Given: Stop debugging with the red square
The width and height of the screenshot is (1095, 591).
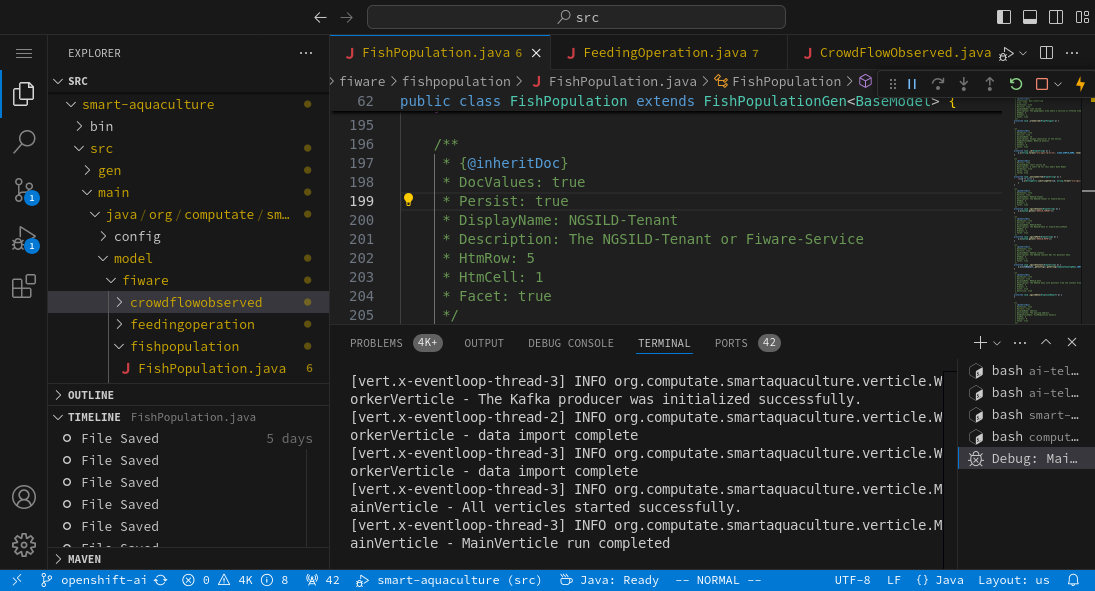Looking at the screenshot, I should tap(1041, 84).
